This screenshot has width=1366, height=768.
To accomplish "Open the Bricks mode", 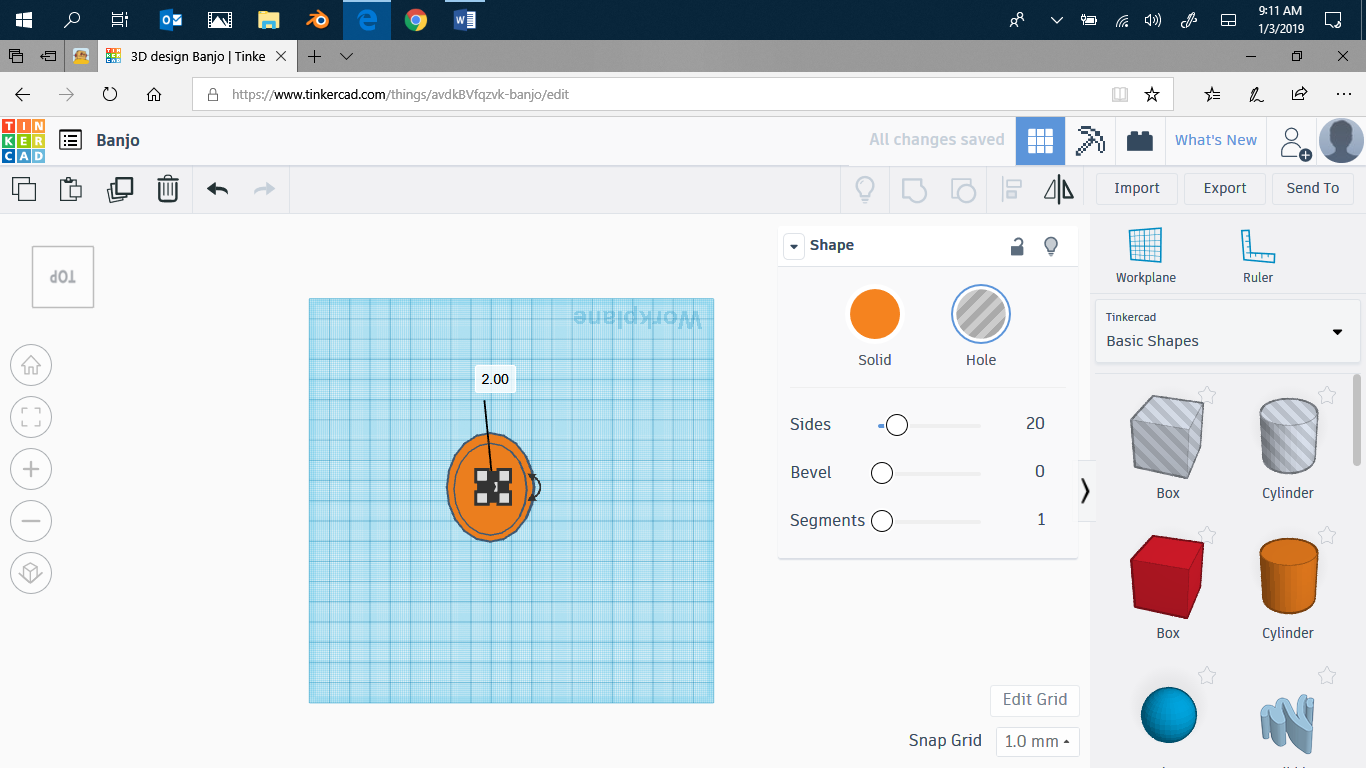I will tap(1139, 141).
